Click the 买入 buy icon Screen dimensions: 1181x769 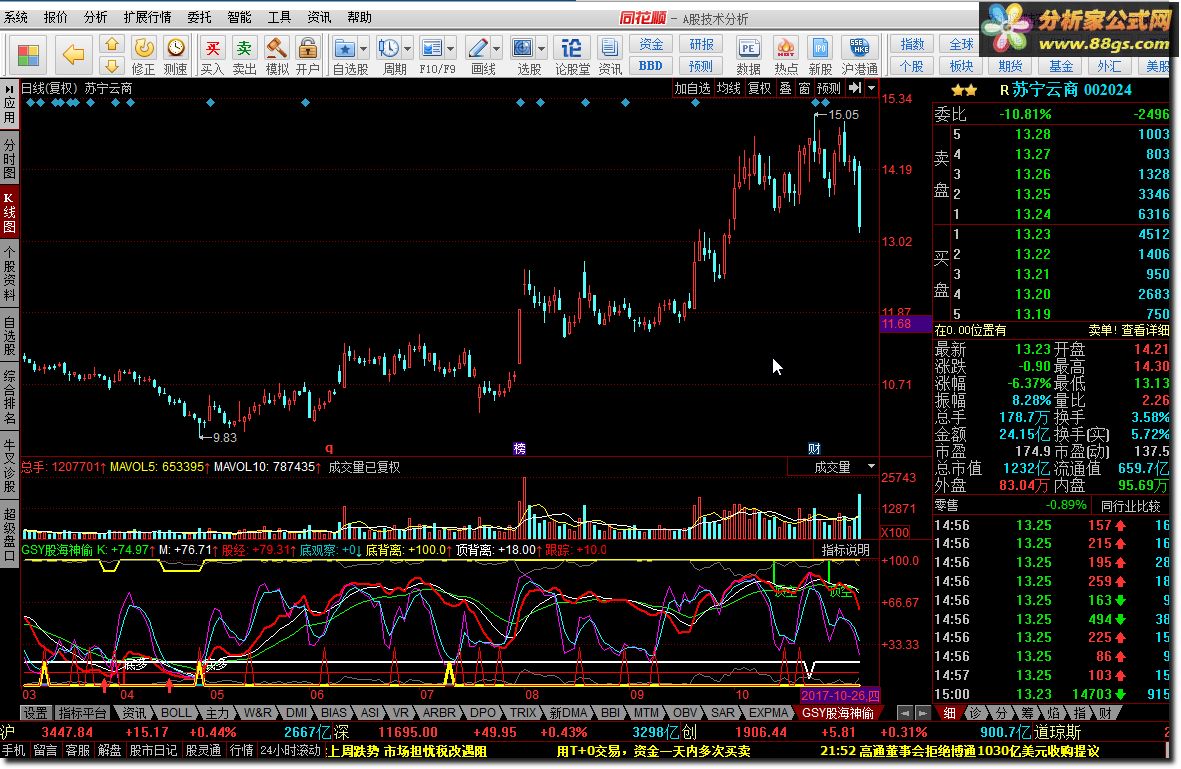click(212, 48)
